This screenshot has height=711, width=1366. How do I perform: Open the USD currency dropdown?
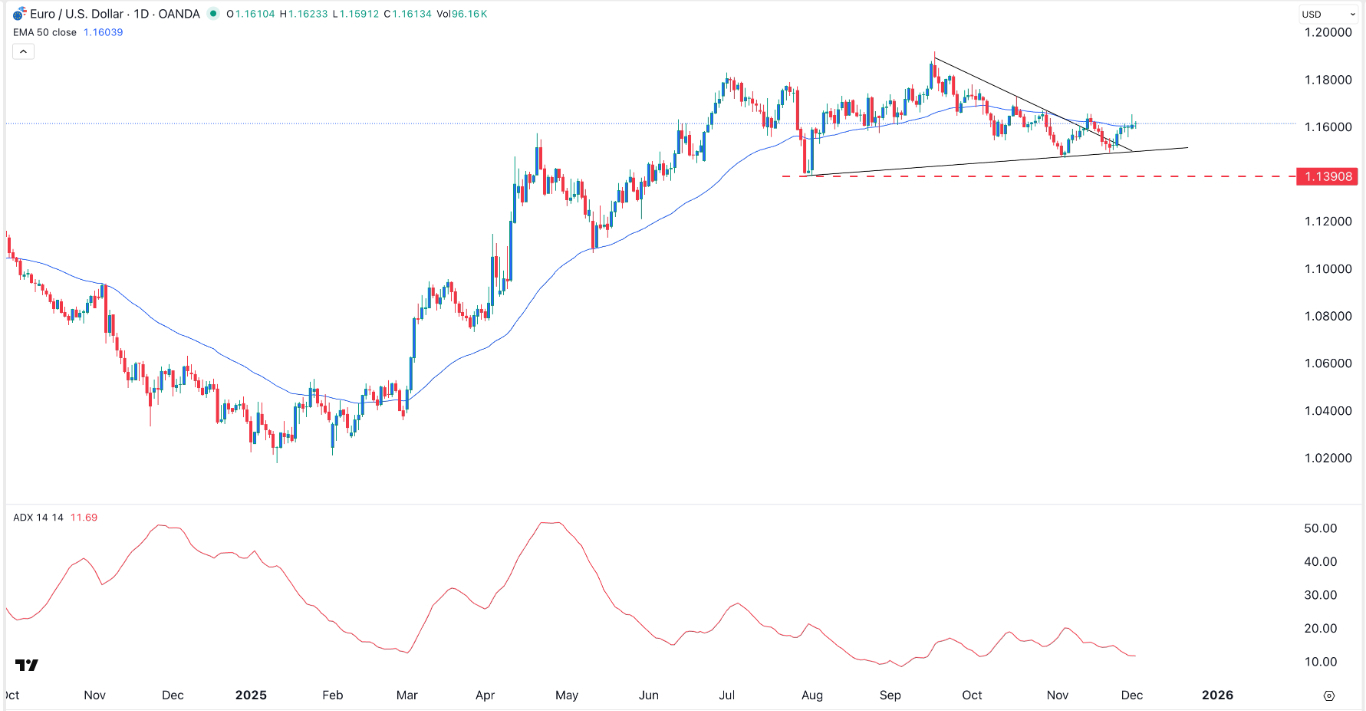[1325, 14]
